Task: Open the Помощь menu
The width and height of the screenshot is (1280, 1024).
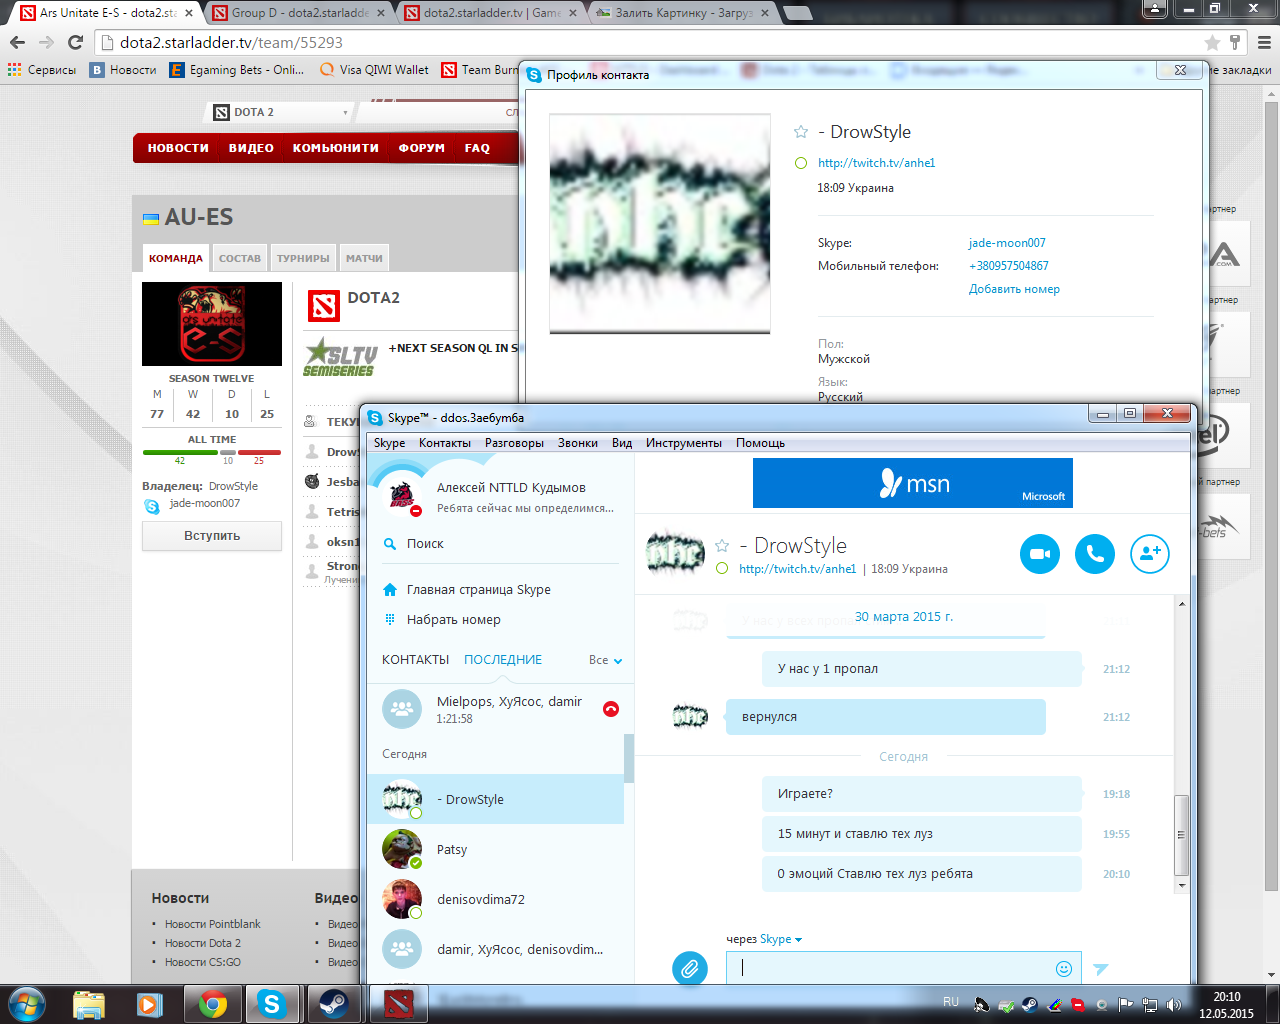Action: (761, 443)
